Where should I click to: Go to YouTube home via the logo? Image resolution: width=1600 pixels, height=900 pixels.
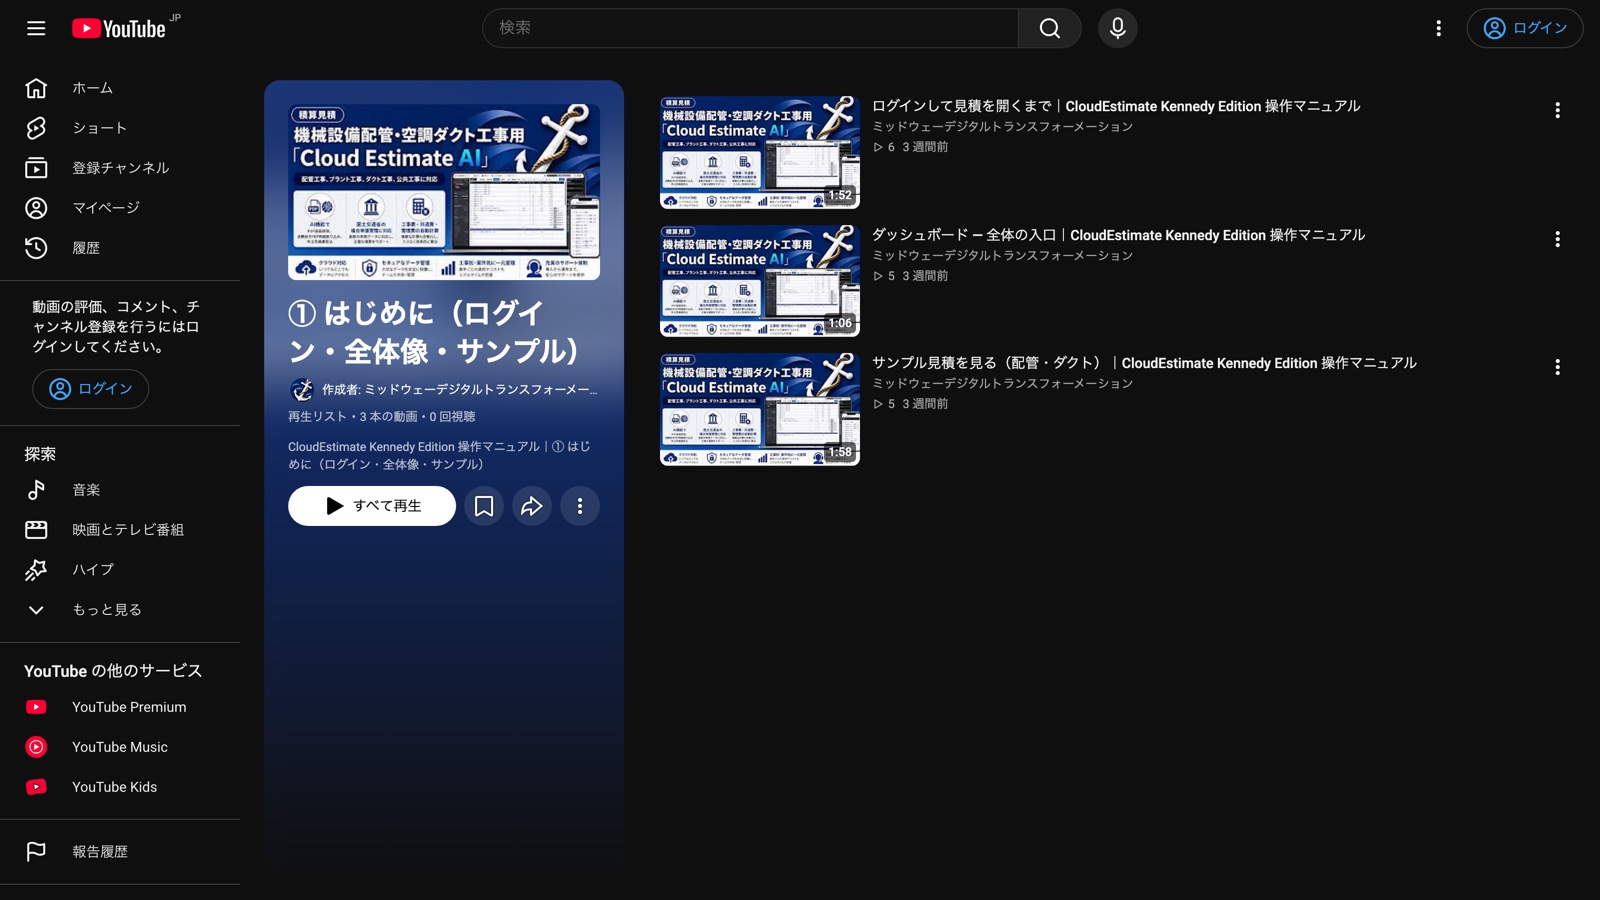[x=119, y=28]
